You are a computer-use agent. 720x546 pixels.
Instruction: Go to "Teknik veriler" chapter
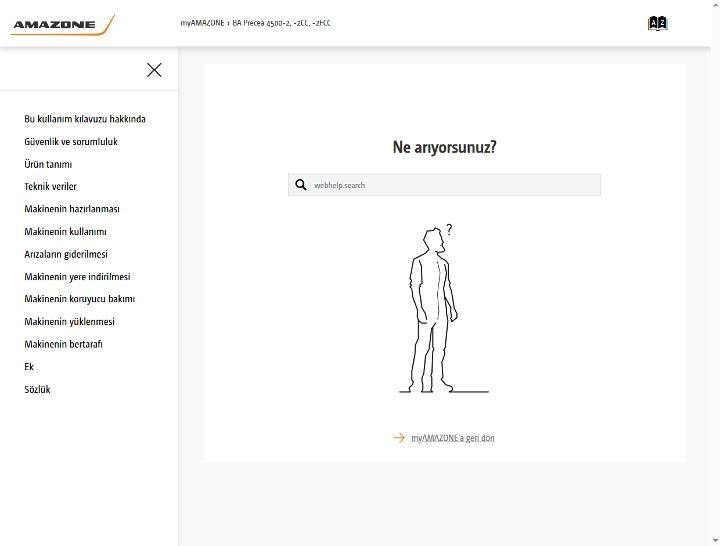click(x=51, y=186)
